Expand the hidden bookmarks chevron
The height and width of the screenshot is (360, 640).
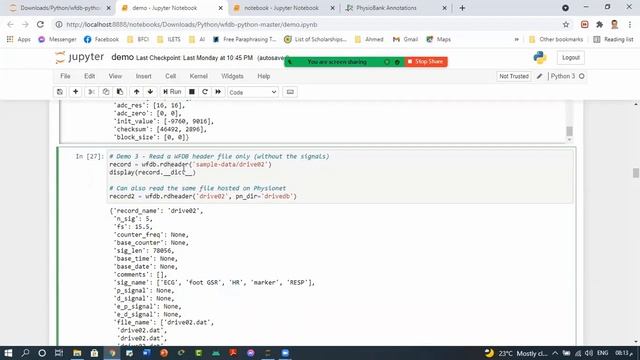point(516,40)
